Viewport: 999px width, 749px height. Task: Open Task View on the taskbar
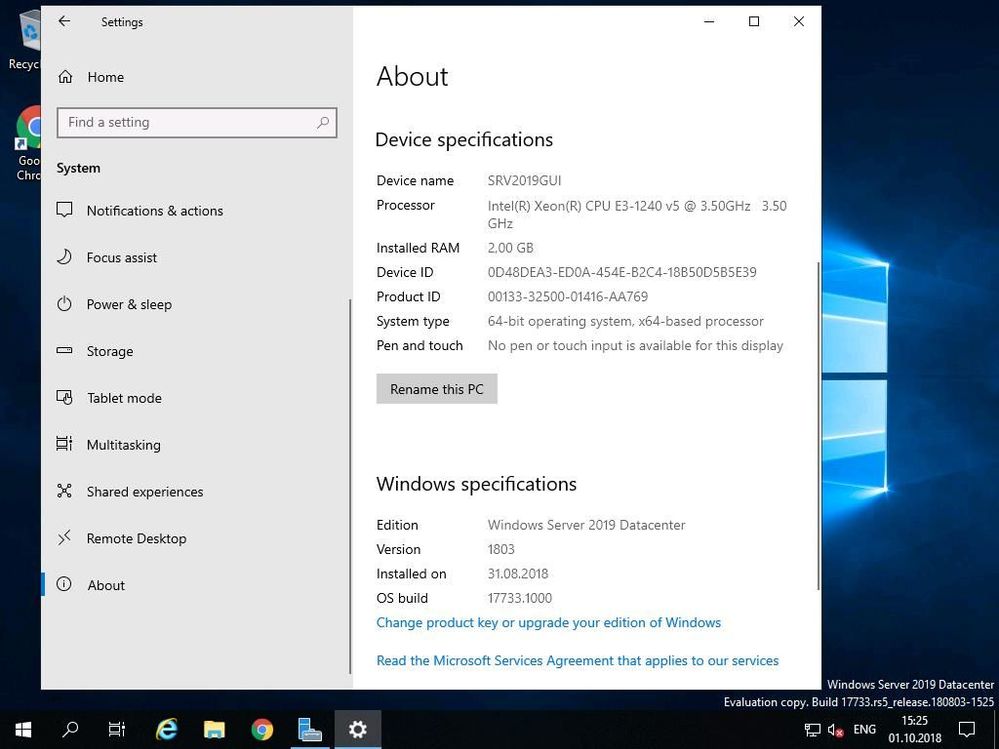[117, 729]
